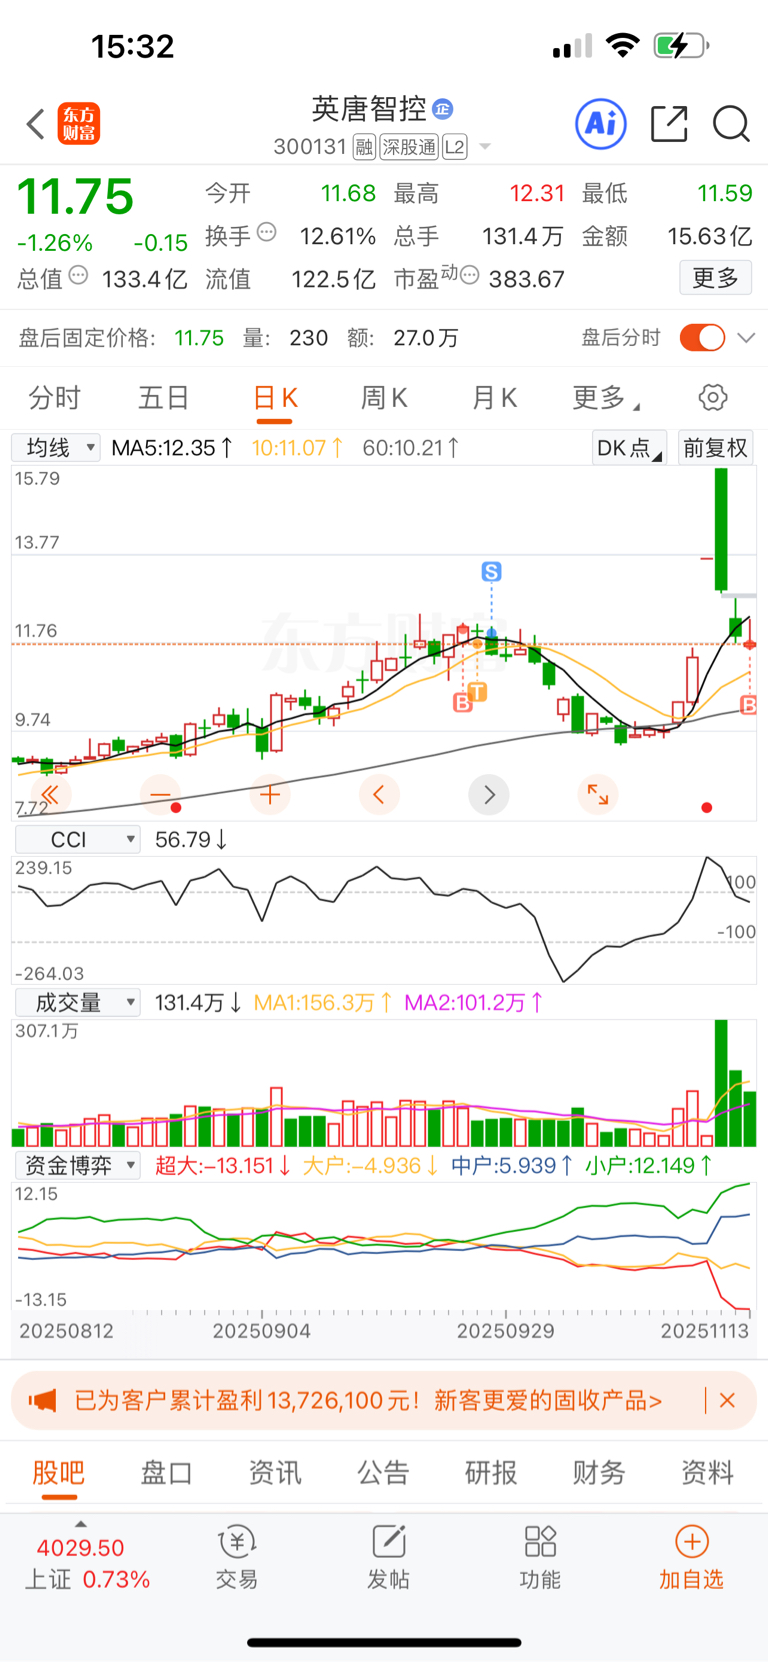Screen dimensions: 768x1662
Task: Tap the share export icon
Action: [669, 124]
